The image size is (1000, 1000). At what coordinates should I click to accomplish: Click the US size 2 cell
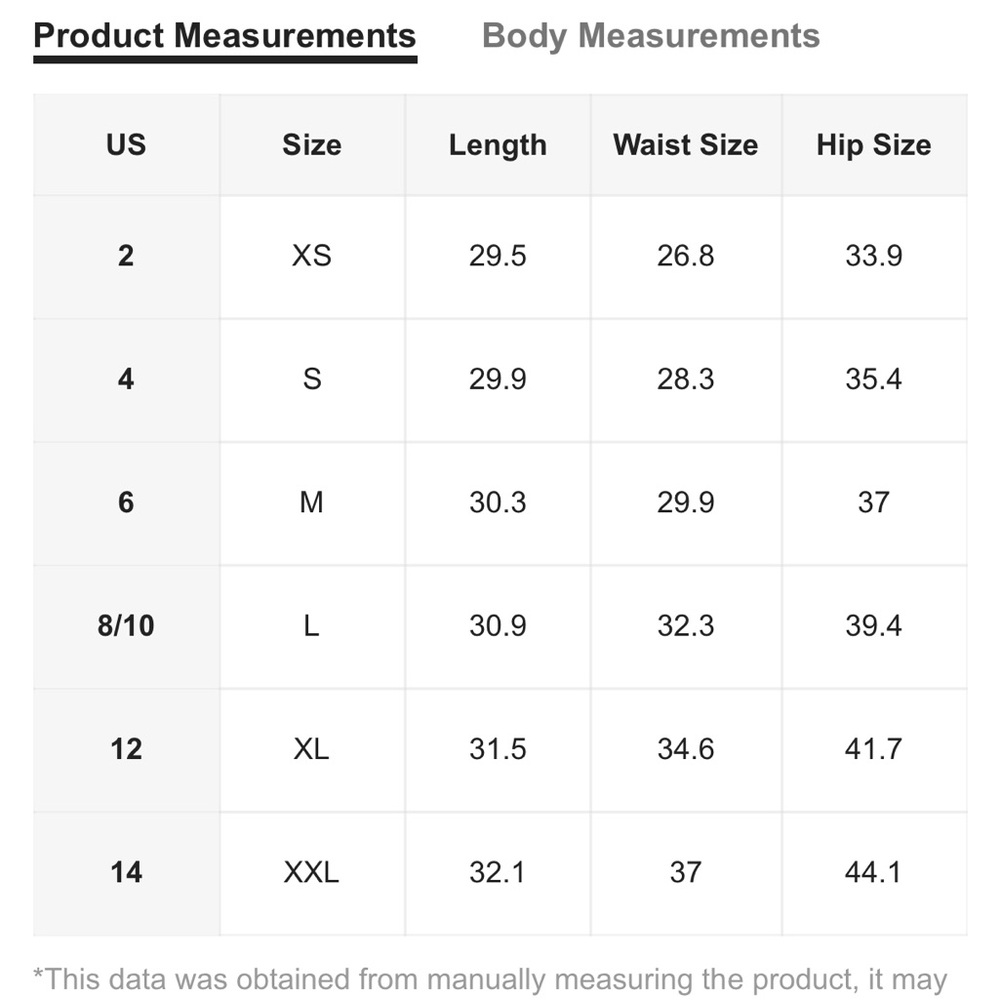pyautogui.click(x=126, y=256)
